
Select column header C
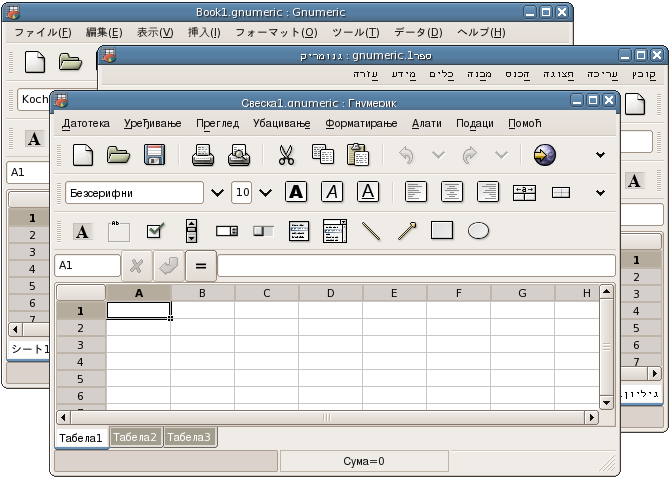pos(267,293)
